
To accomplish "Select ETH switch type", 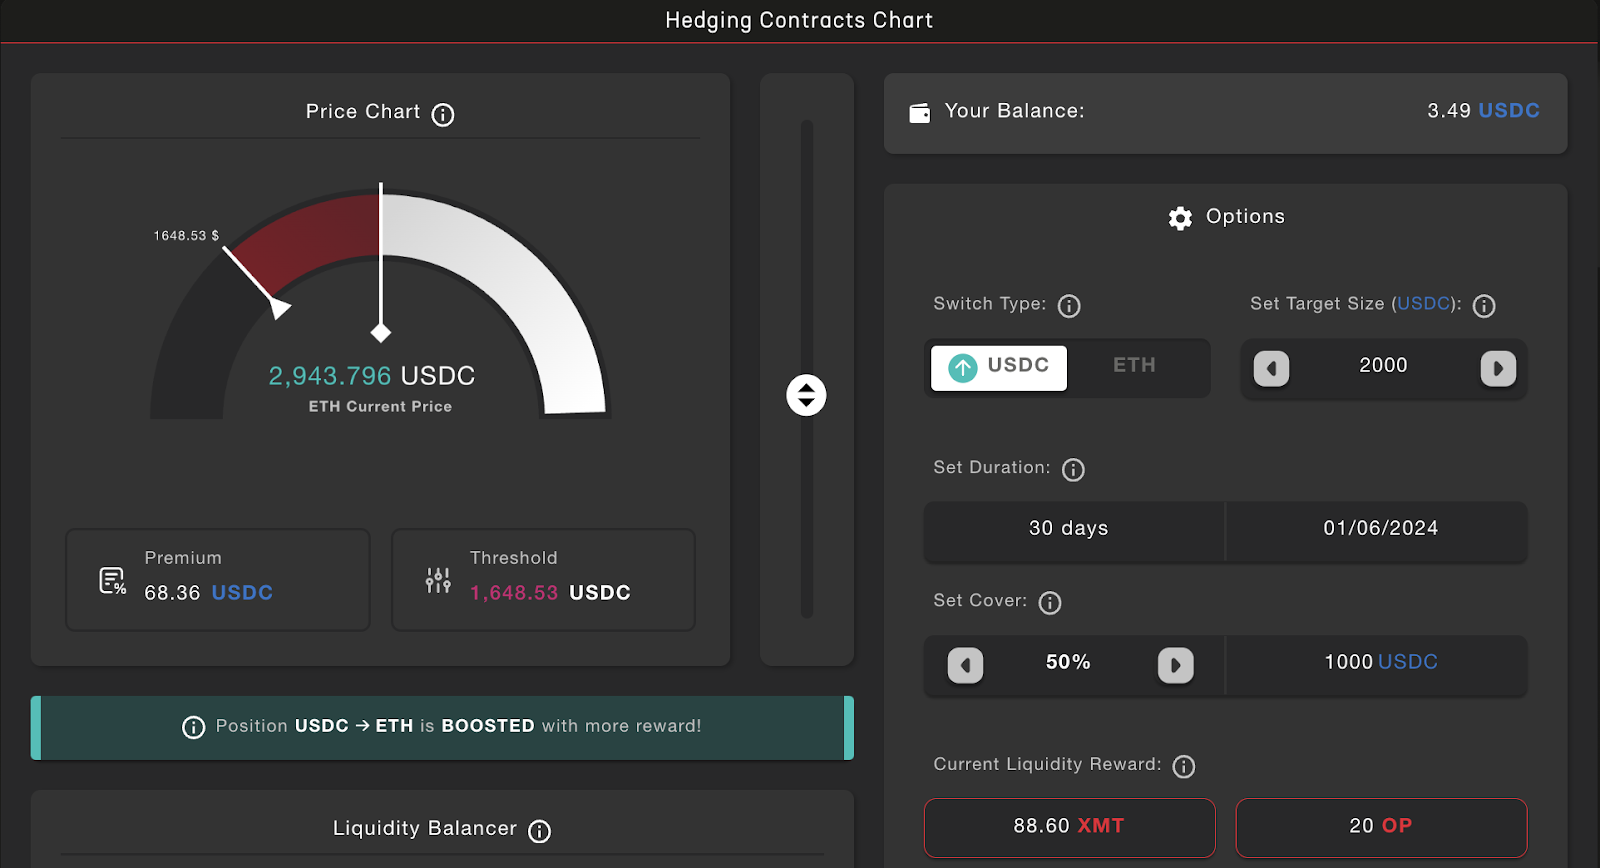I will click(1134, 366).
